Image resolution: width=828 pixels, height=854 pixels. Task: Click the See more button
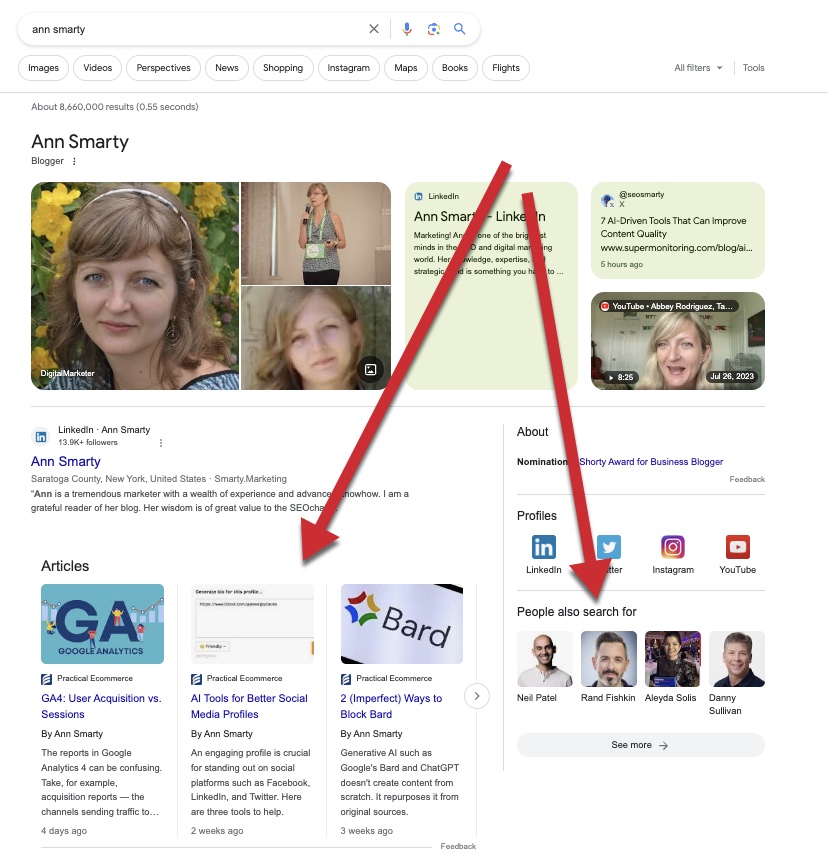pos(640,745)
